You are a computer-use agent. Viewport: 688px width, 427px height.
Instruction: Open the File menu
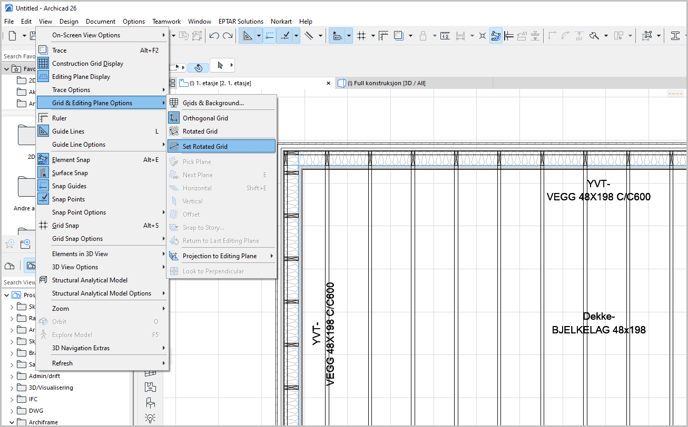(x=9, y=21)
